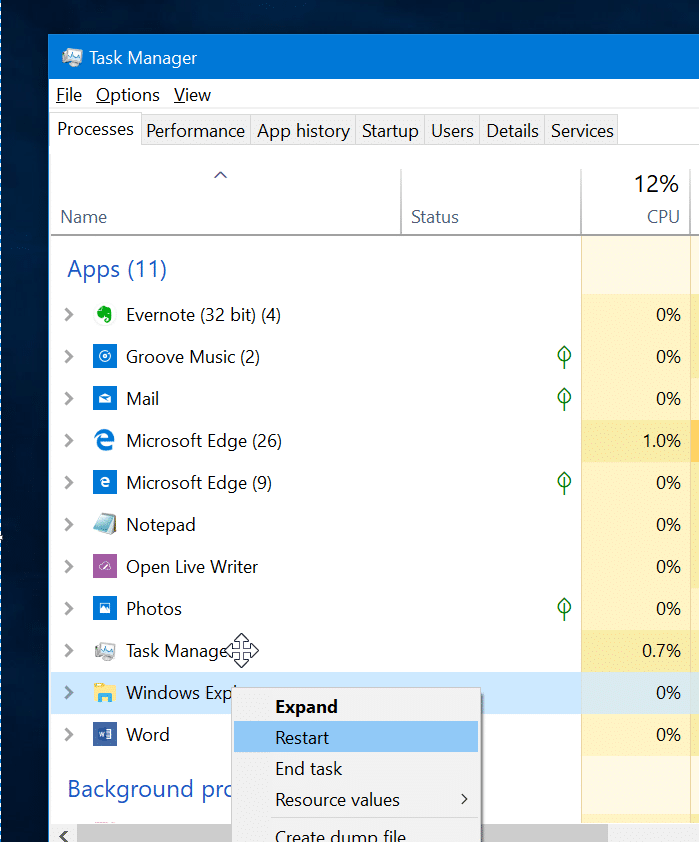Sort by the CPU column header

pyautogui.click(x=636, y=202)
